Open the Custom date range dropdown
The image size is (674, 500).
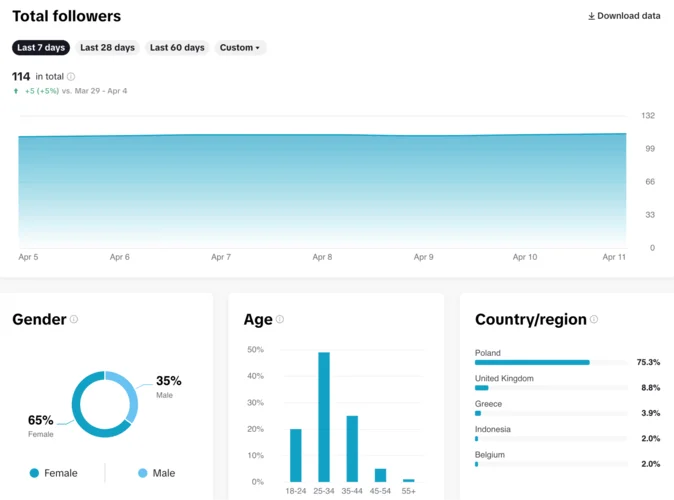240,47
